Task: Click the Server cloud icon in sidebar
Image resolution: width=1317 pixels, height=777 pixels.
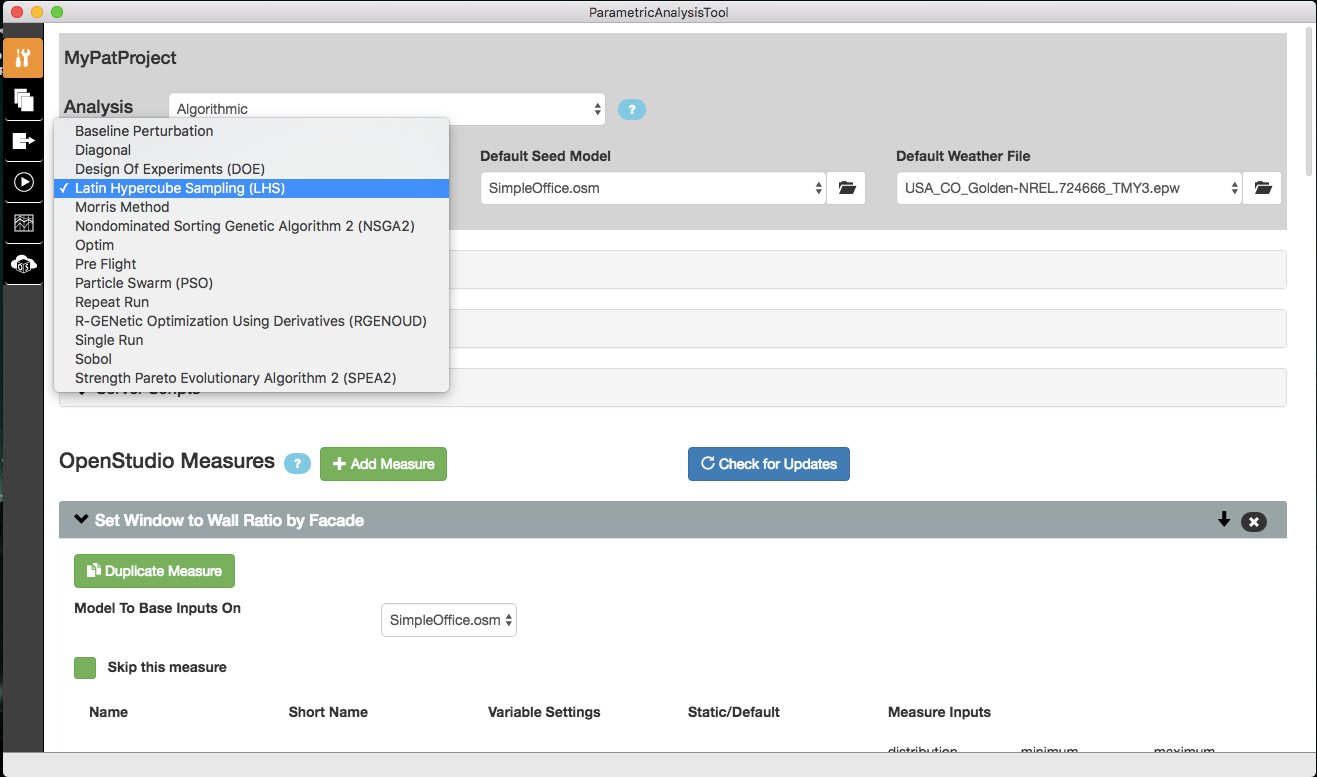Action: [23, 264]
